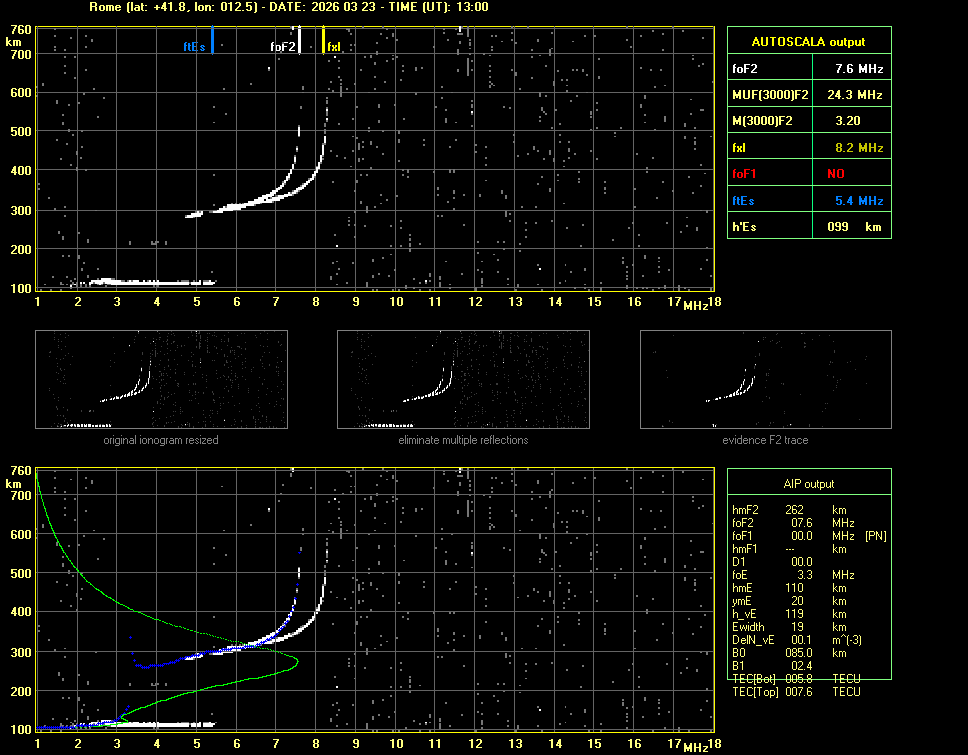Viewport: 968px width, 755px height.
Task: Open the evidence F2 trace thumbnail
Action: click(x=765, y=379)
